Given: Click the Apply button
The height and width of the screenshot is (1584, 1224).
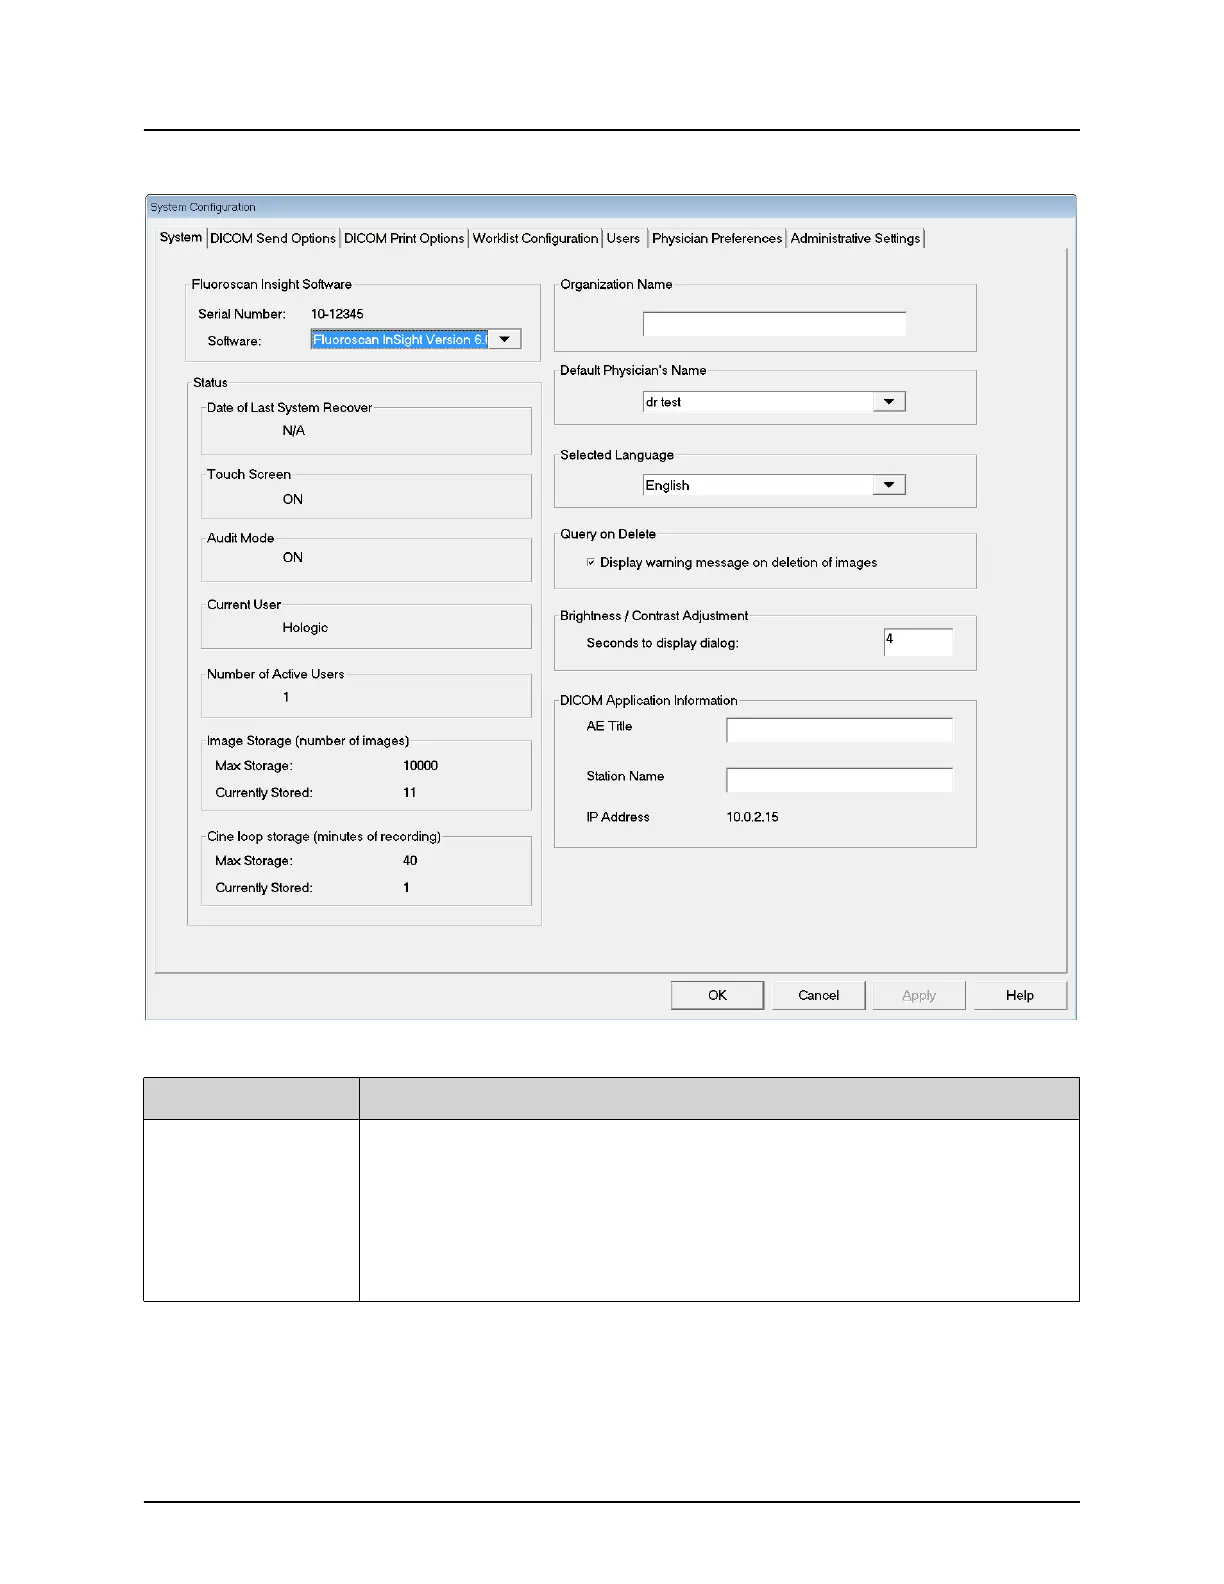Looking at the screenshot, I should click(x=919, y=995).
